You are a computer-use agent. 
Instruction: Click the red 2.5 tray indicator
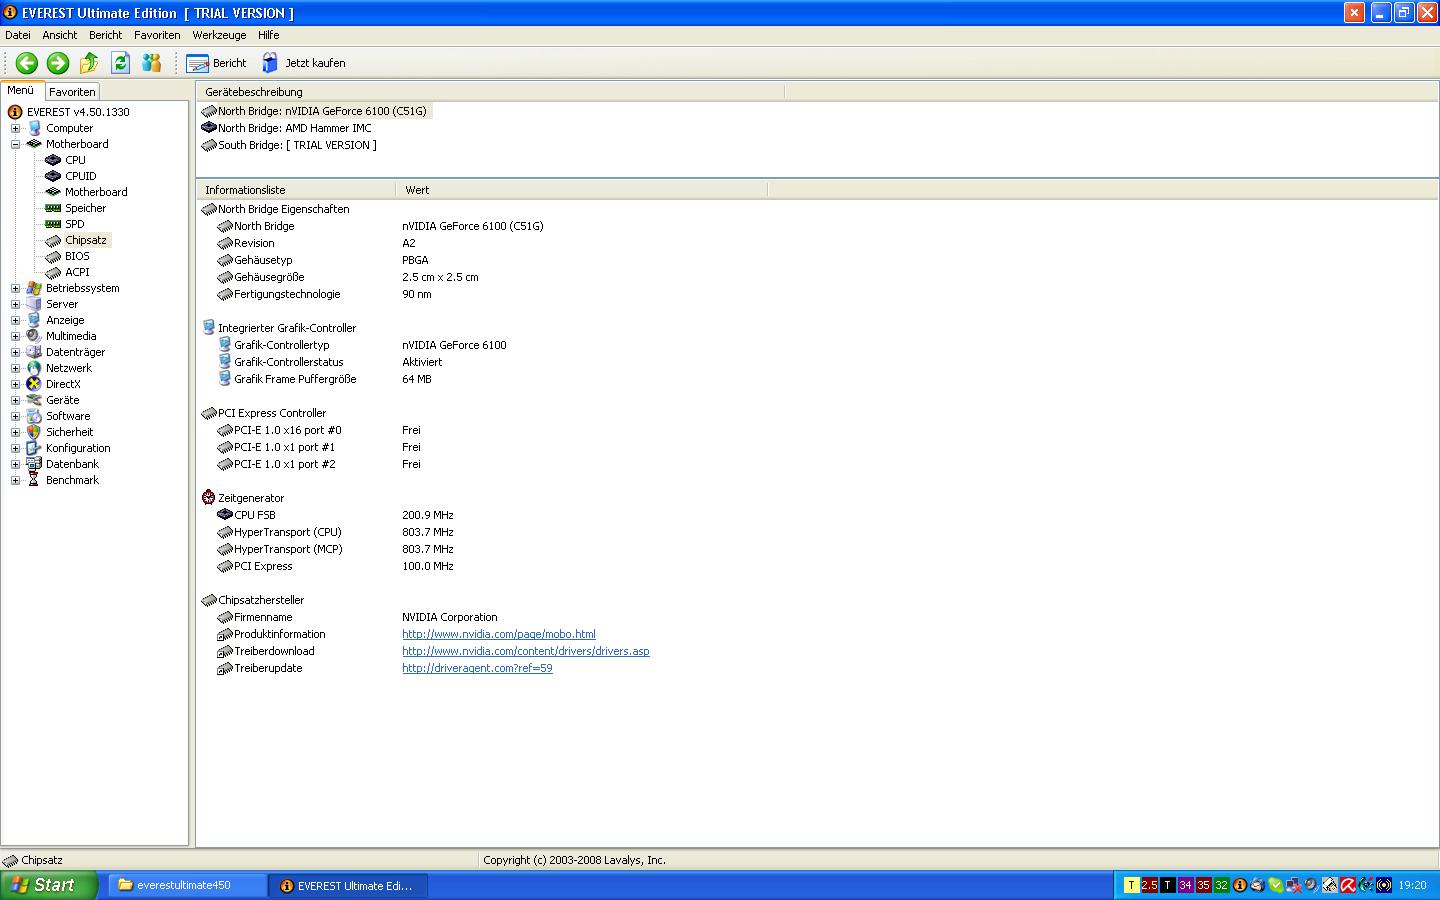pos(1149,885)
